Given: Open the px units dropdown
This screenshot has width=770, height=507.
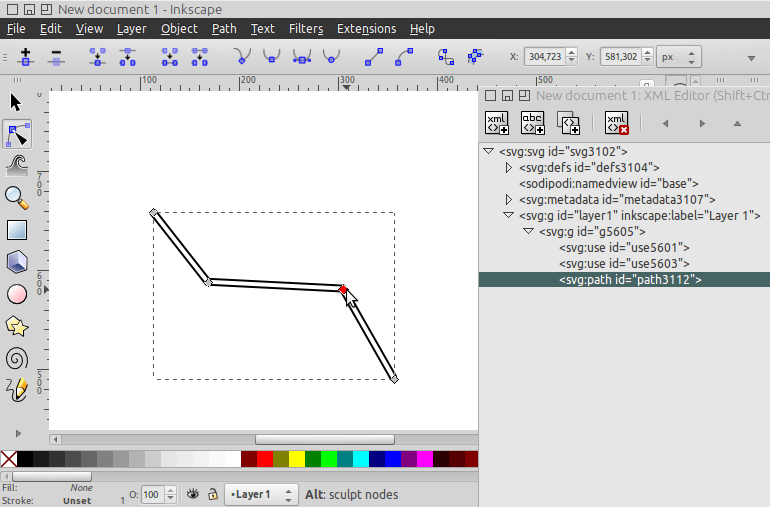Looking at the screenshot, I should 679,57.
